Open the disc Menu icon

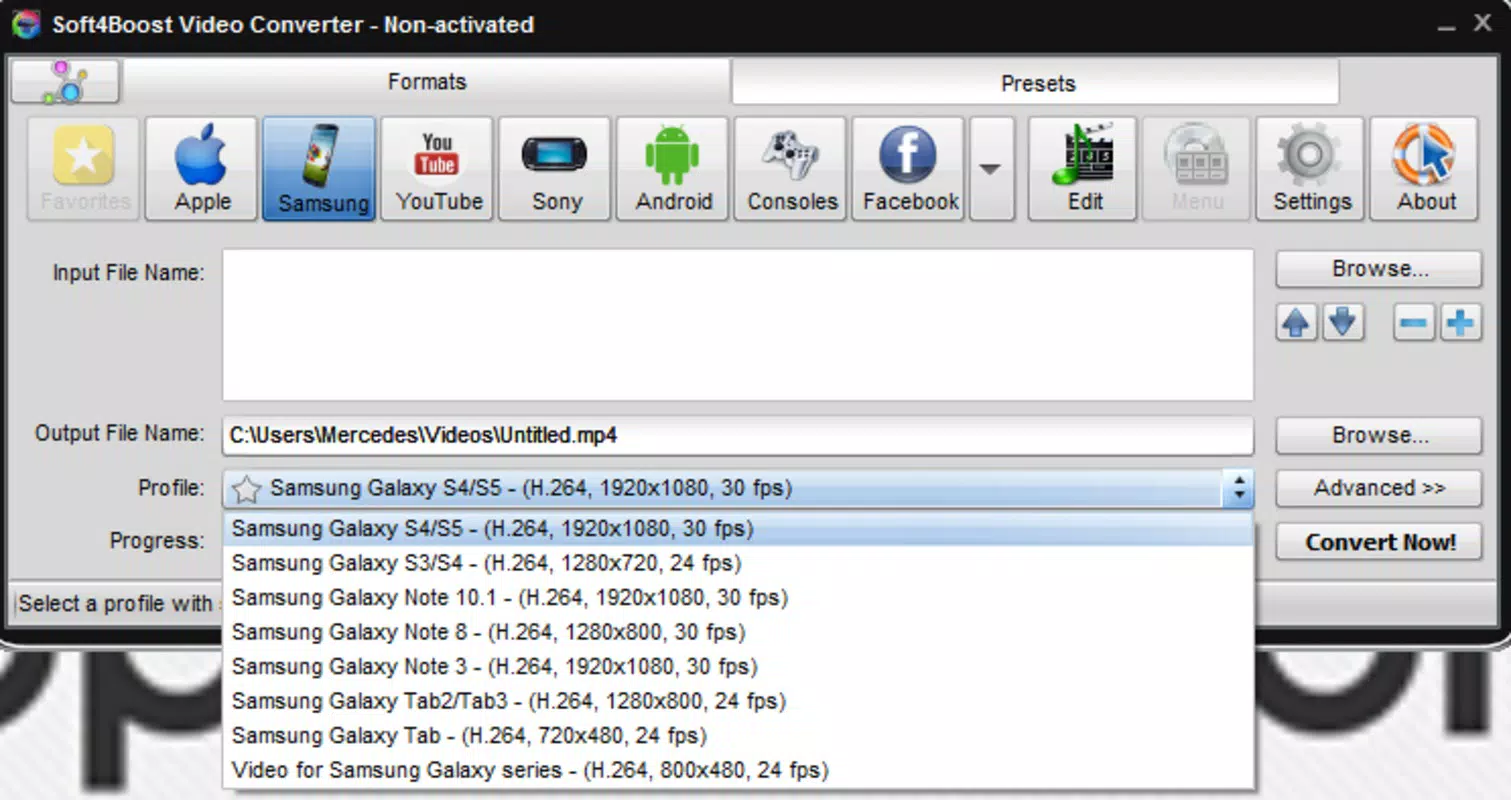pyautogui.click(x=1197, y=168)
